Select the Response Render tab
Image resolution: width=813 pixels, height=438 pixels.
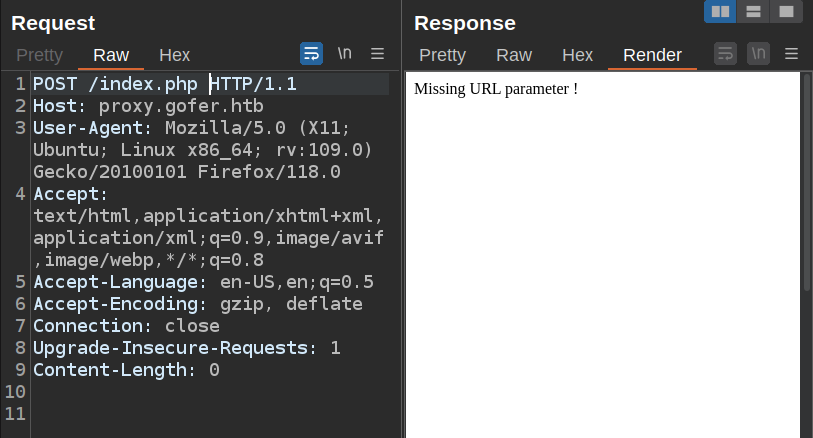tap(652, 55)
